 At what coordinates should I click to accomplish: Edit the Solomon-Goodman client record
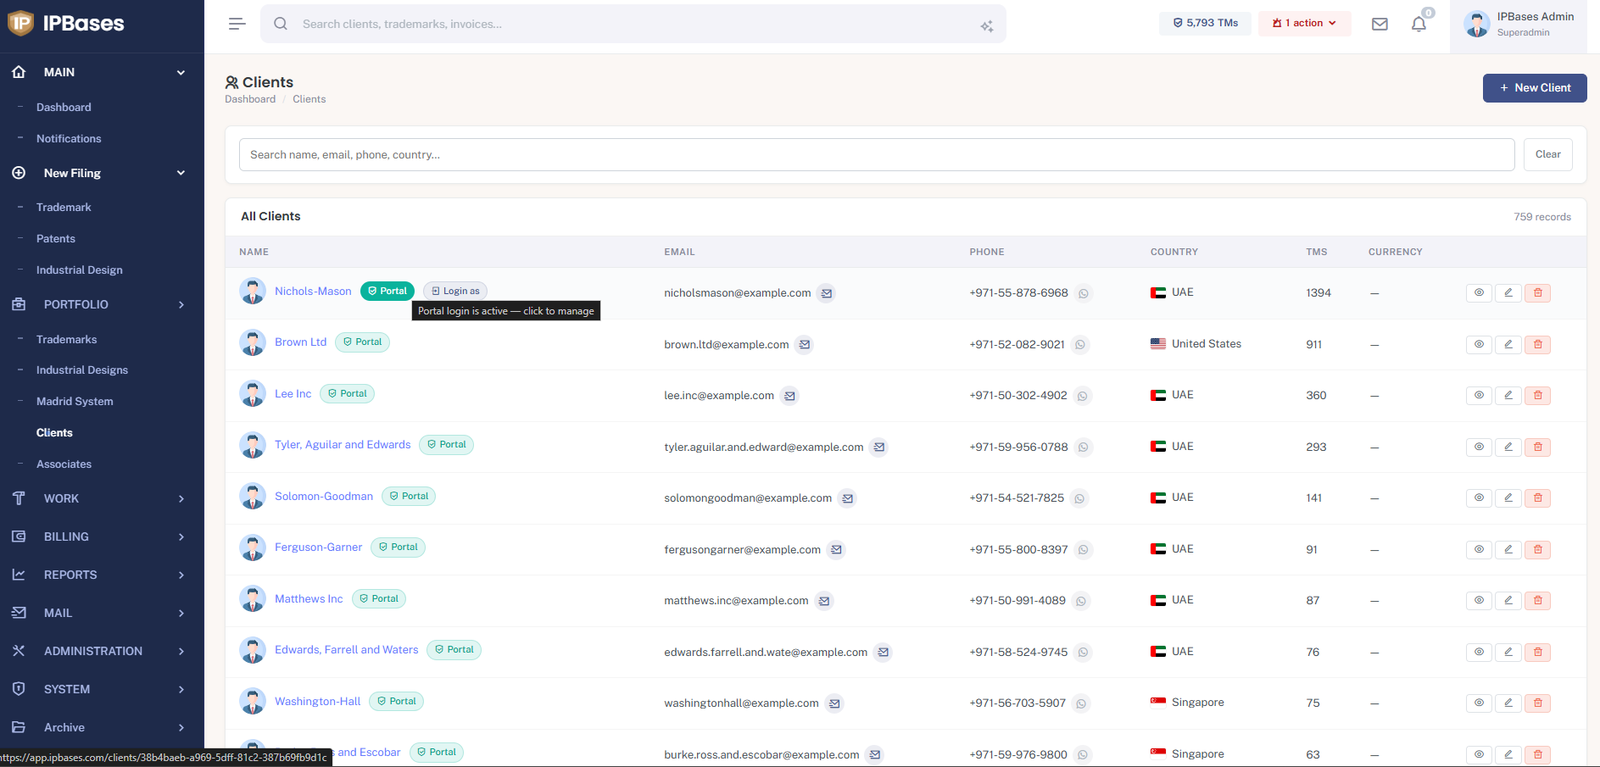click(1508, 498)
